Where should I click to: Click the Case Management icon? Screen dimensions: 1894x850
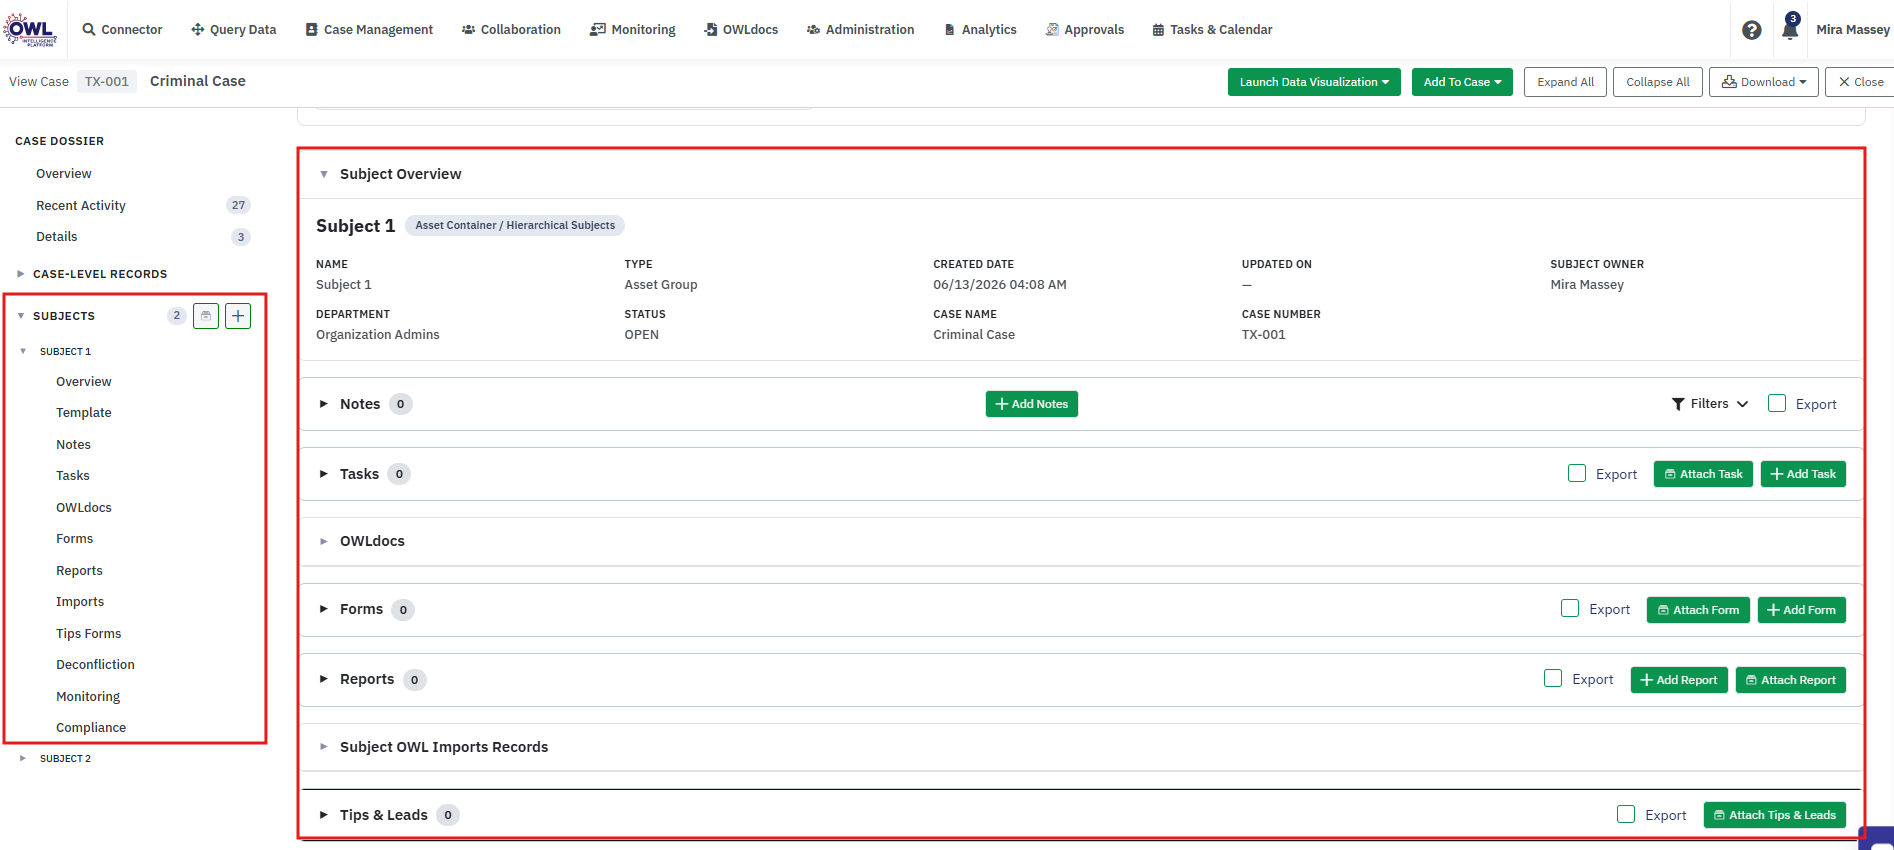pyautogui.click(x=312, y=30)
